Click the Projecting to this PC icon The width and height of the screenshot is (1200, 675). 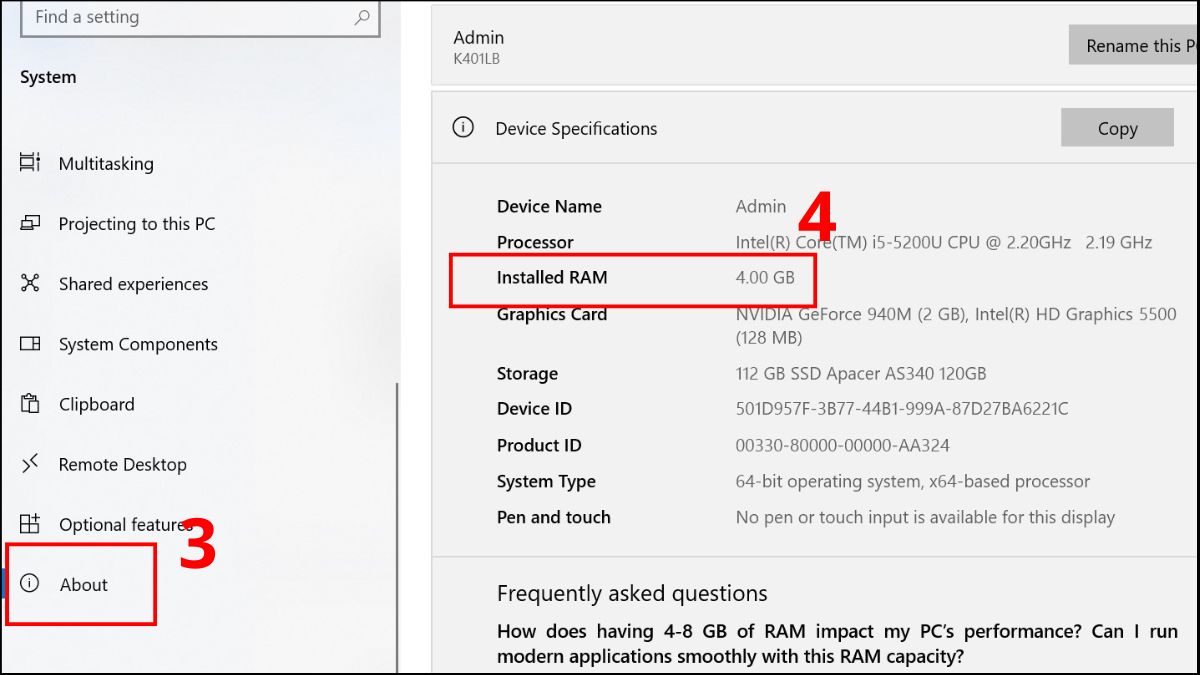pyautogui.click(x=30, y=224)
